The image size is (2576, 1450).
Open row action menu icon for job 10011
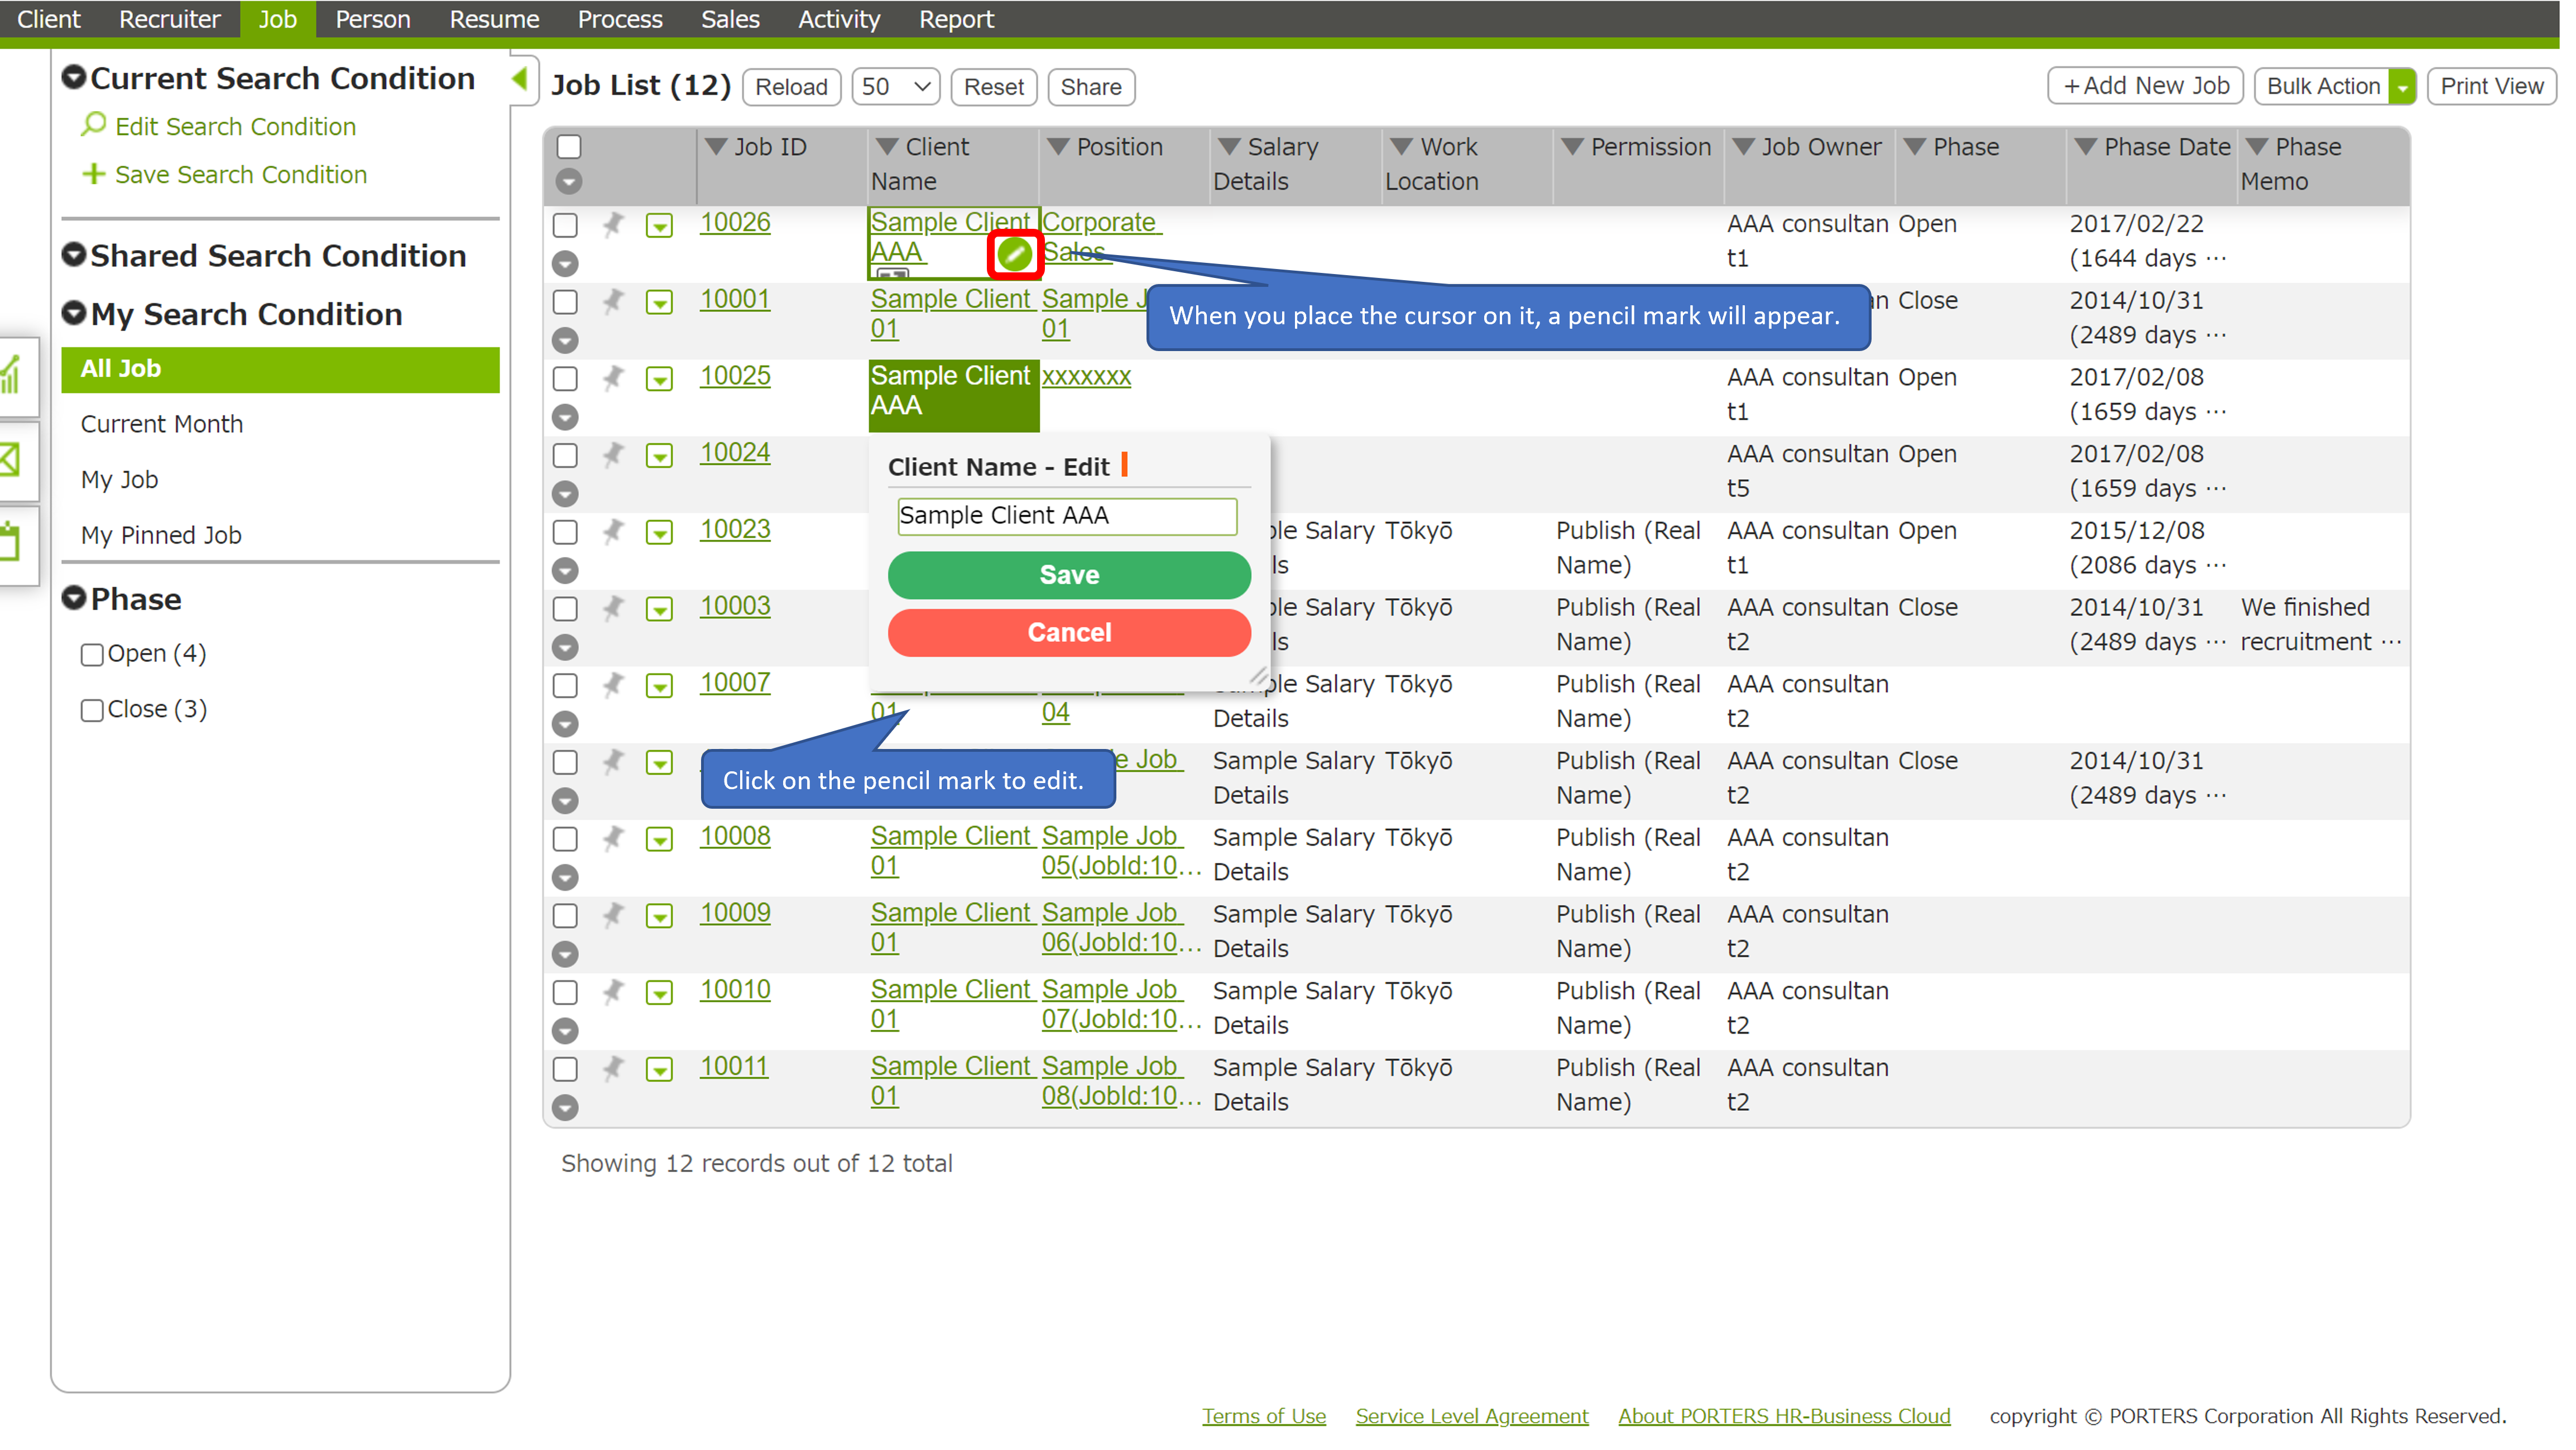pos(659,1070)
